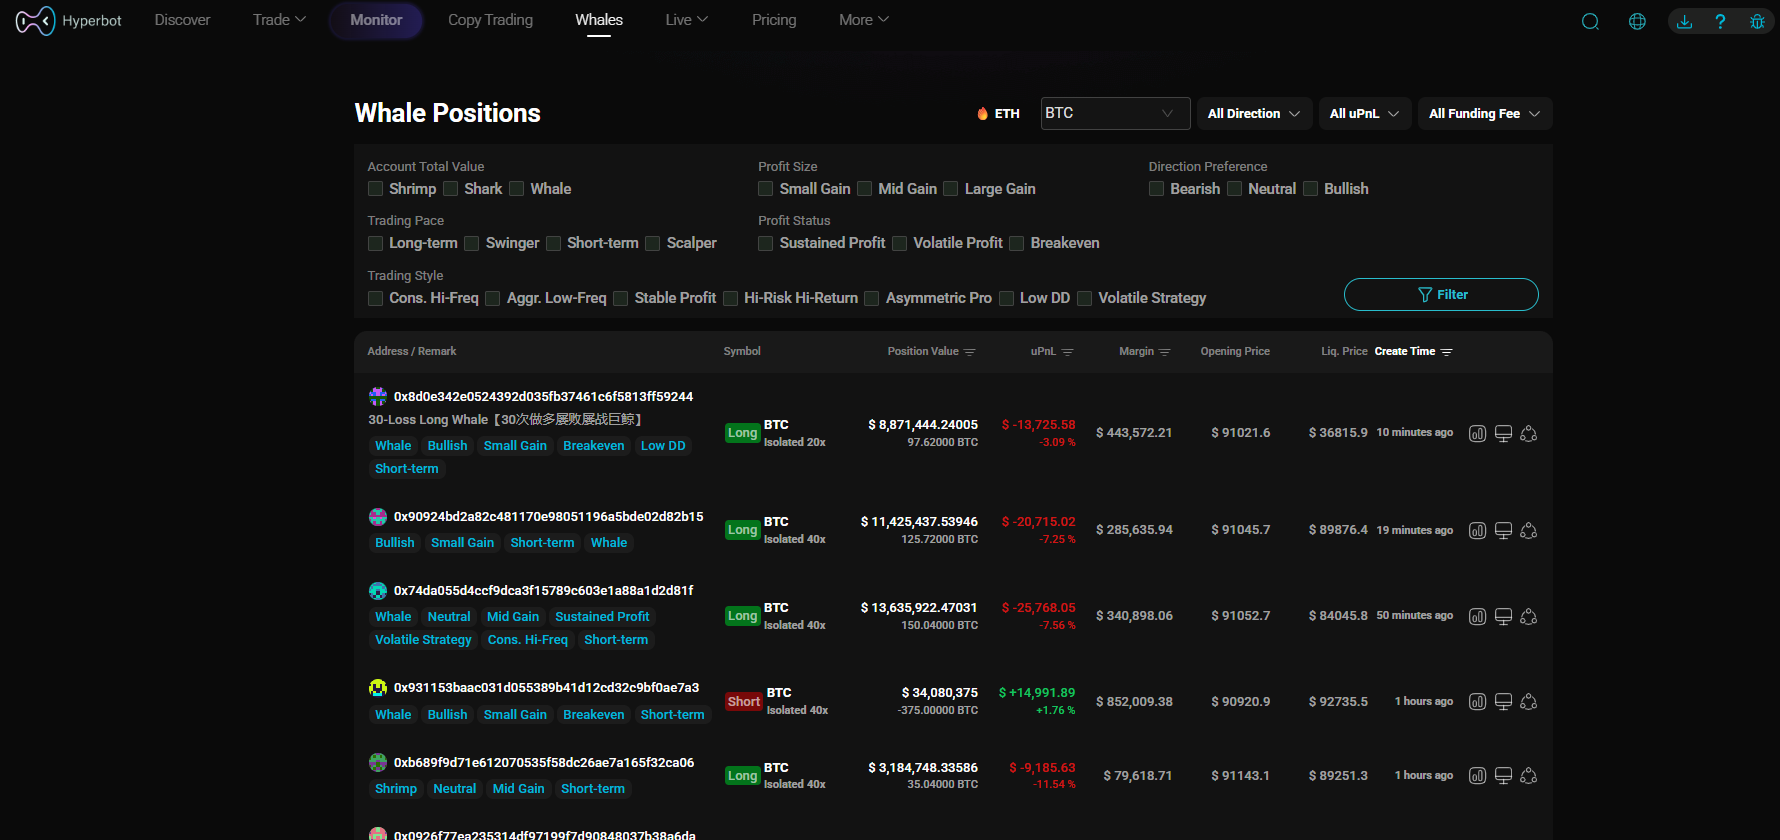The image size is (1780, 840).
Task: Open the BTC symbol dropdown
Action: click(1115, 114)
